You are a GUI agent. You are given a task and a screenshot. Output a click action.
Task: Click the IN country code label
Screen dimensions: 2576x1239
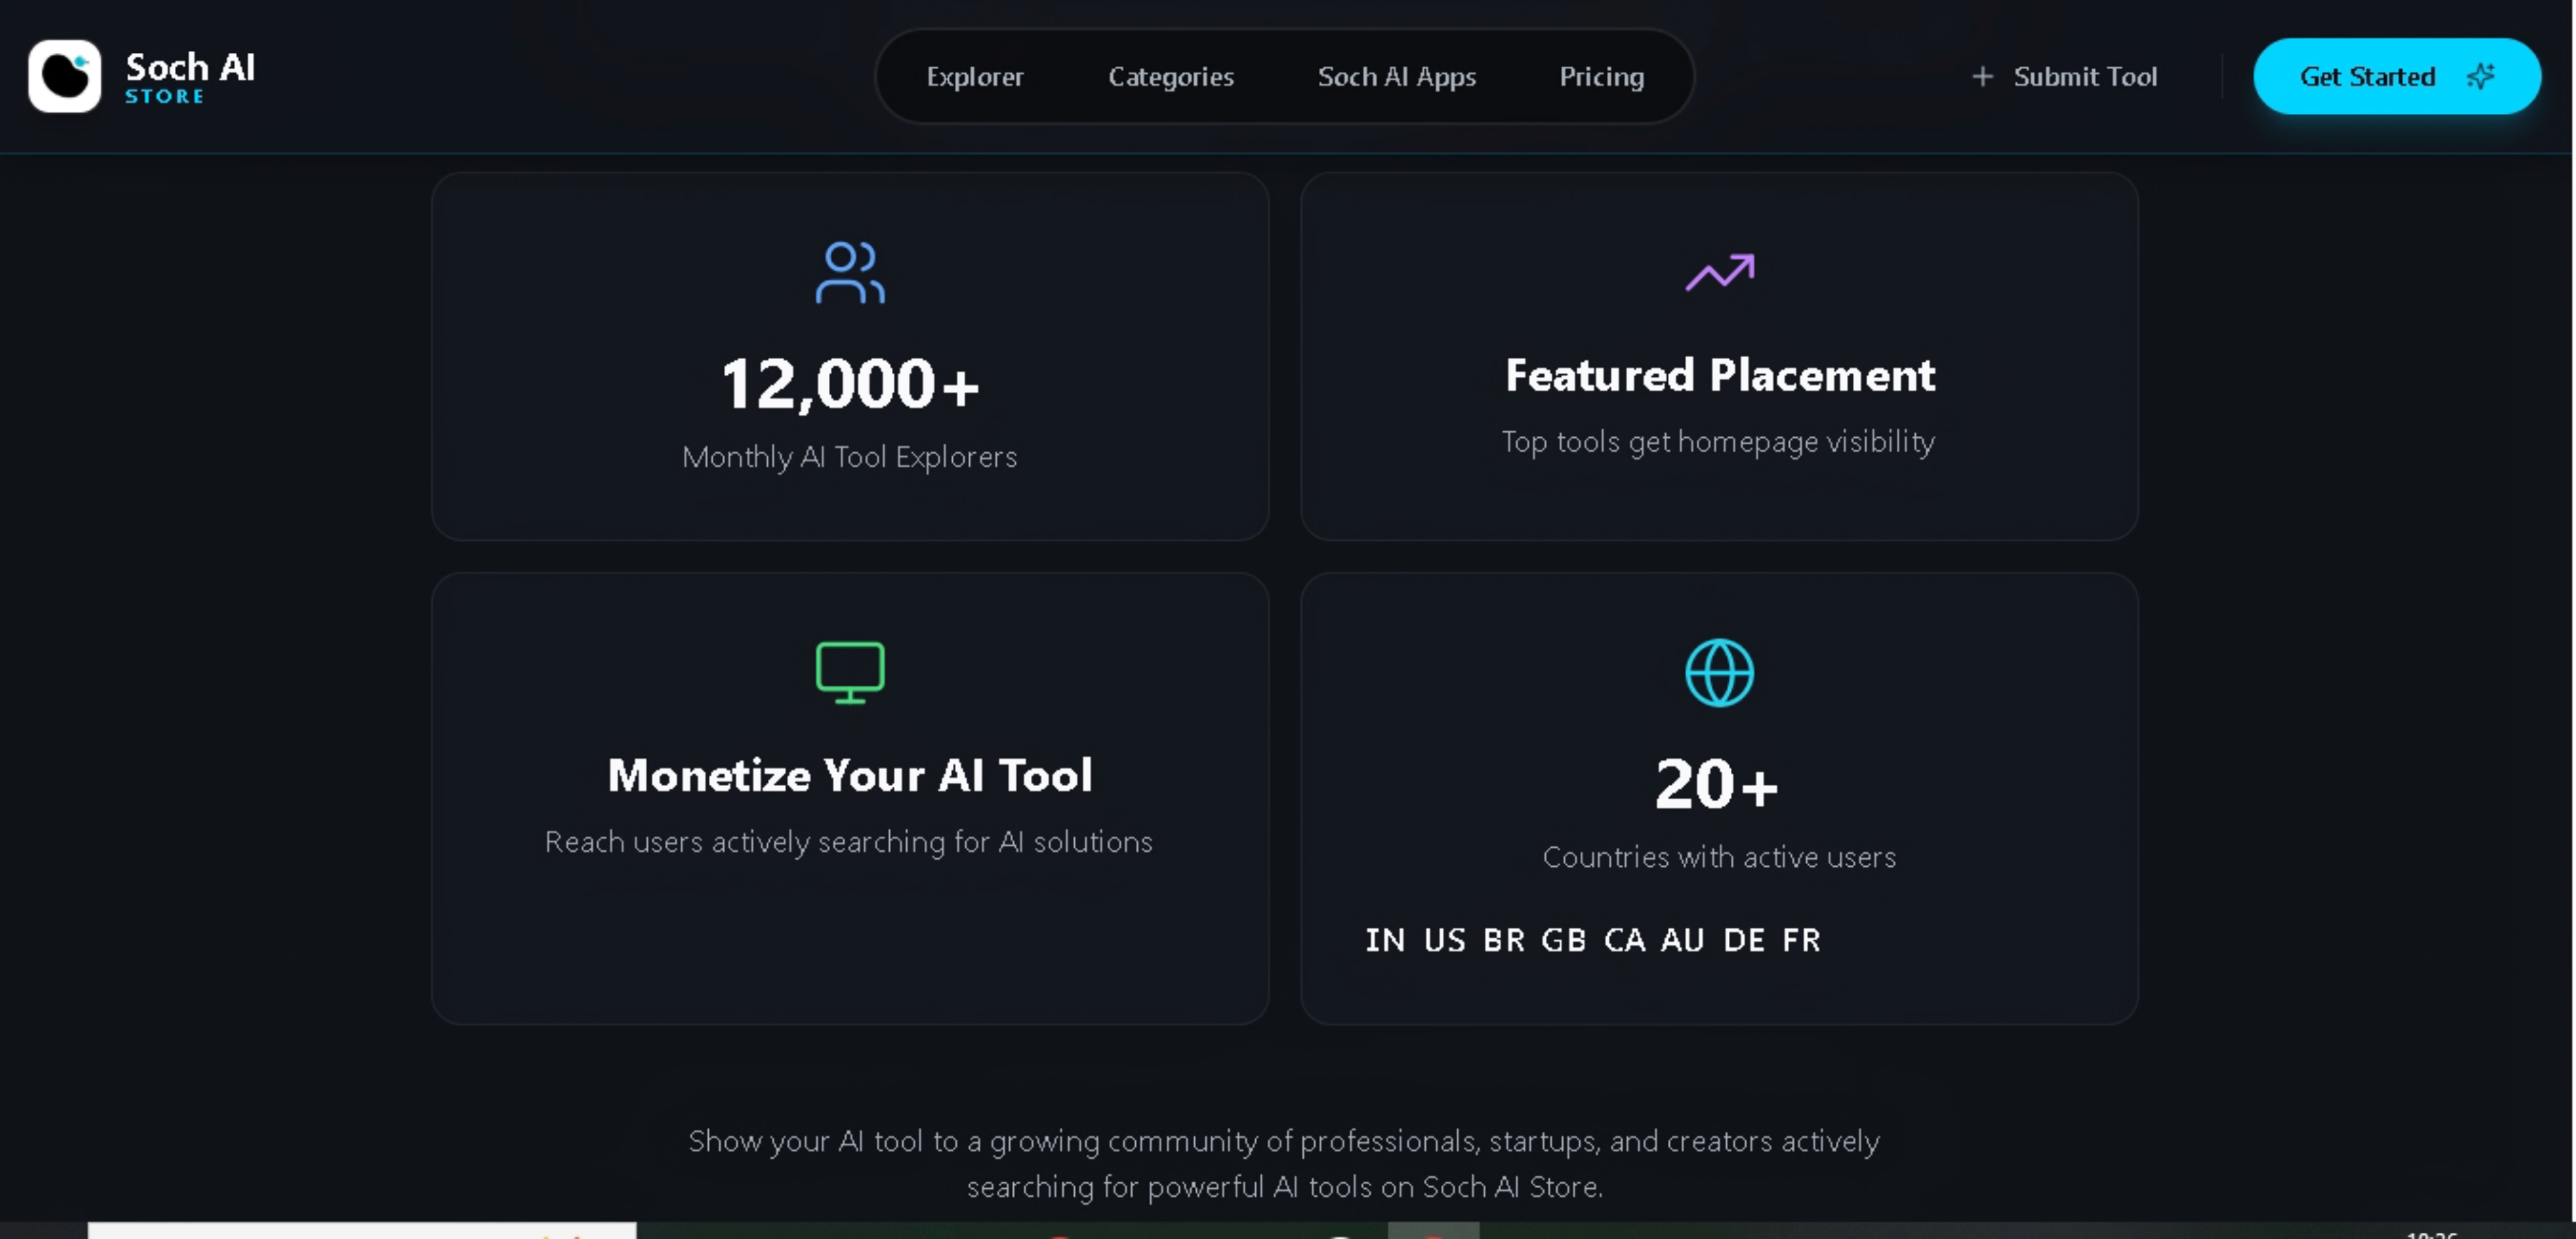pos(1385,940)
